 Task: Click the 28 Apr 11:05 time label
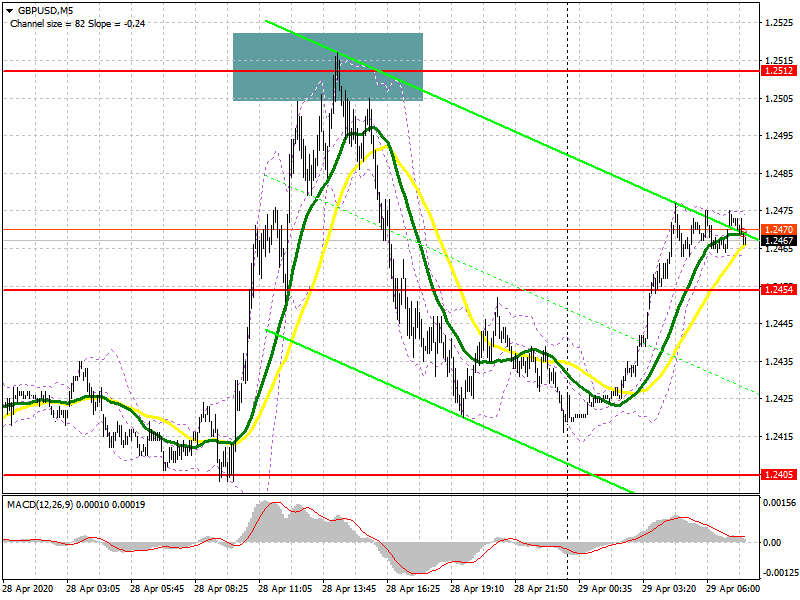coord(285,589)
